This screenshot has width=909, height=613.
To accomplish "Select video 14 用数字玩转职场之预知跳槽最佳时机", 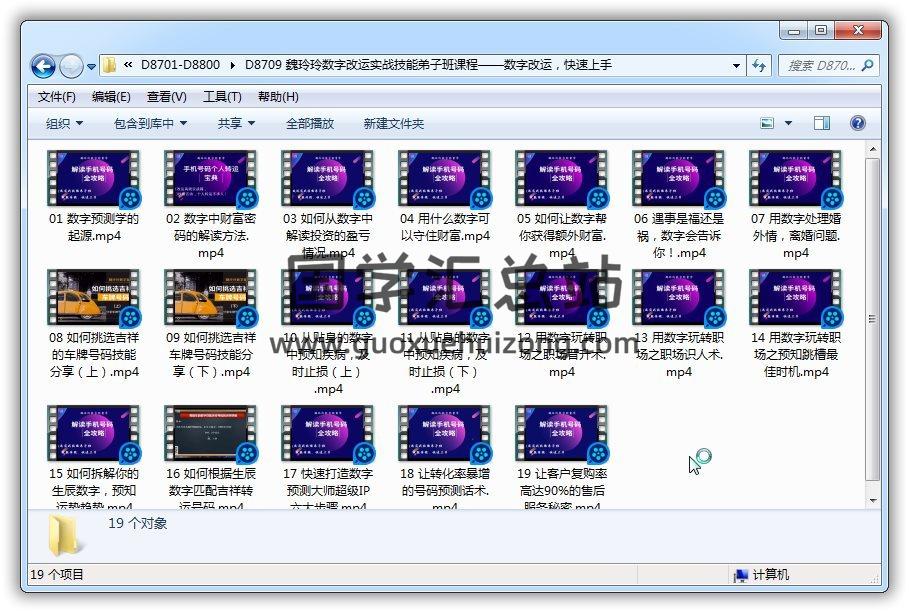I will pyautogui.click(x=795, y=324).
